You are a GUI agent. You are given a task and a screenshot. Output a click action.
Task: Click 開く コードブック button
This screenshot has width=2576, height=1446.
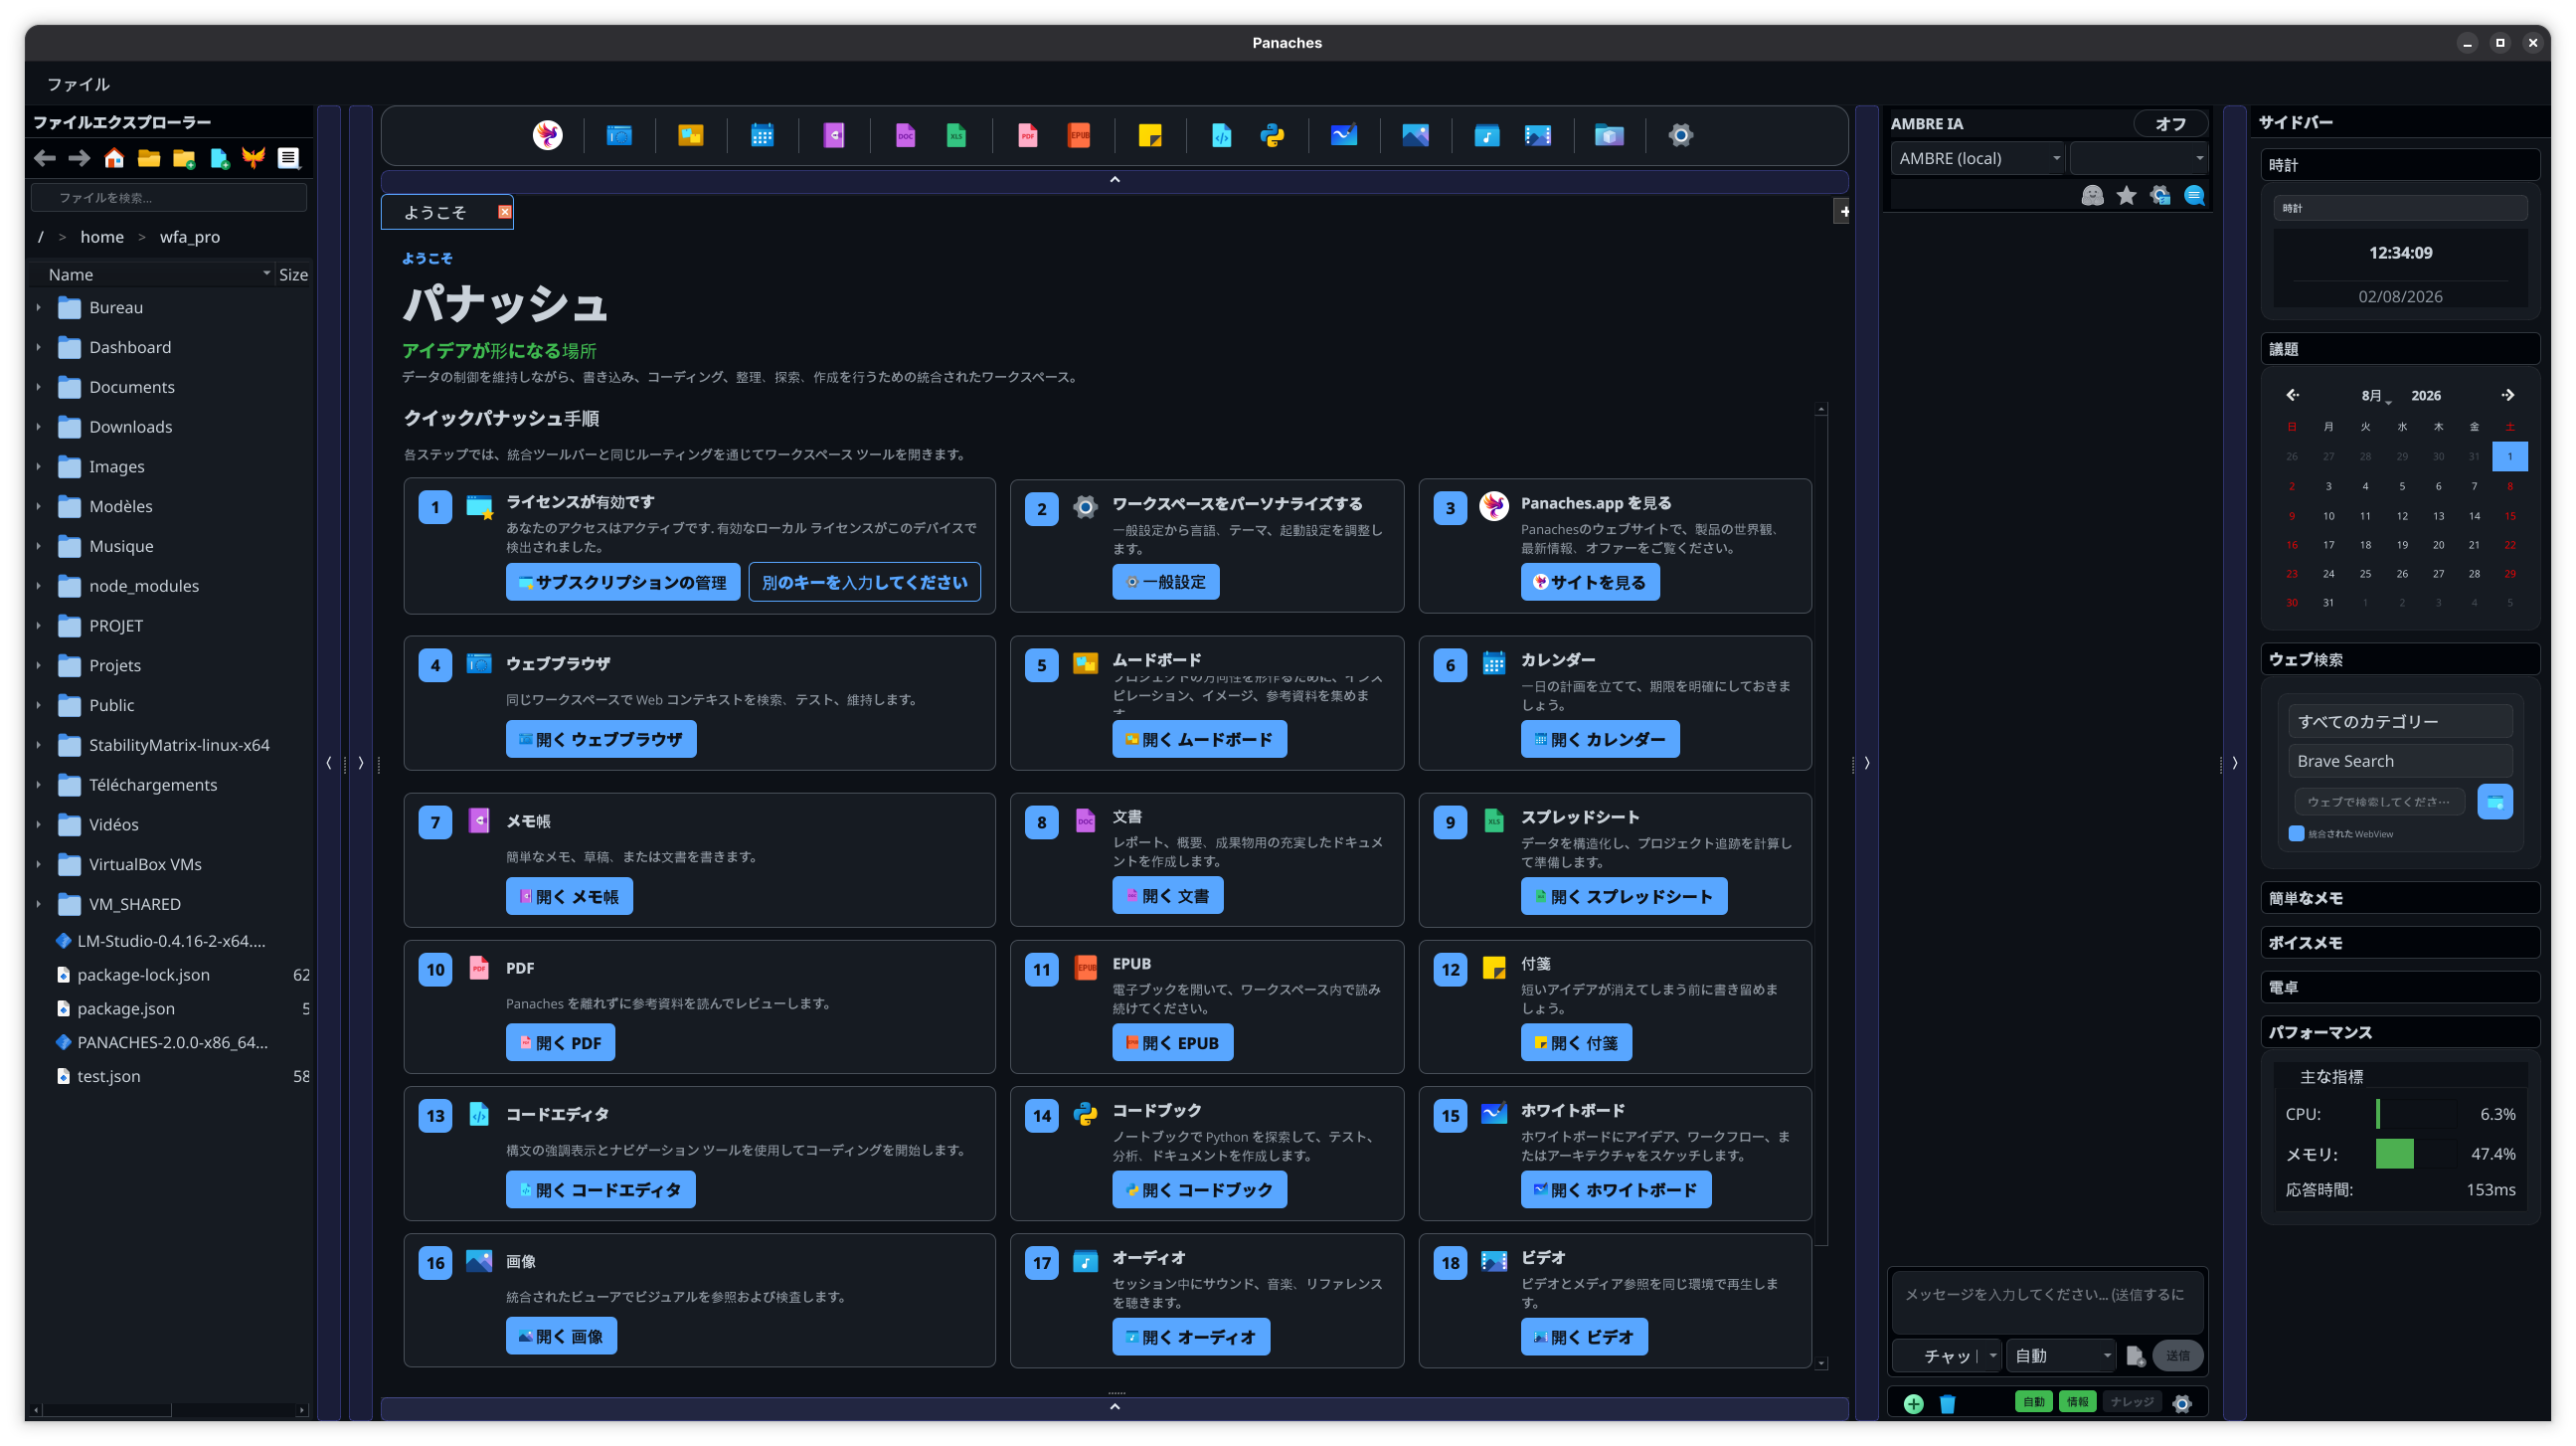pyautogui.click(x=1199, y=1190)
